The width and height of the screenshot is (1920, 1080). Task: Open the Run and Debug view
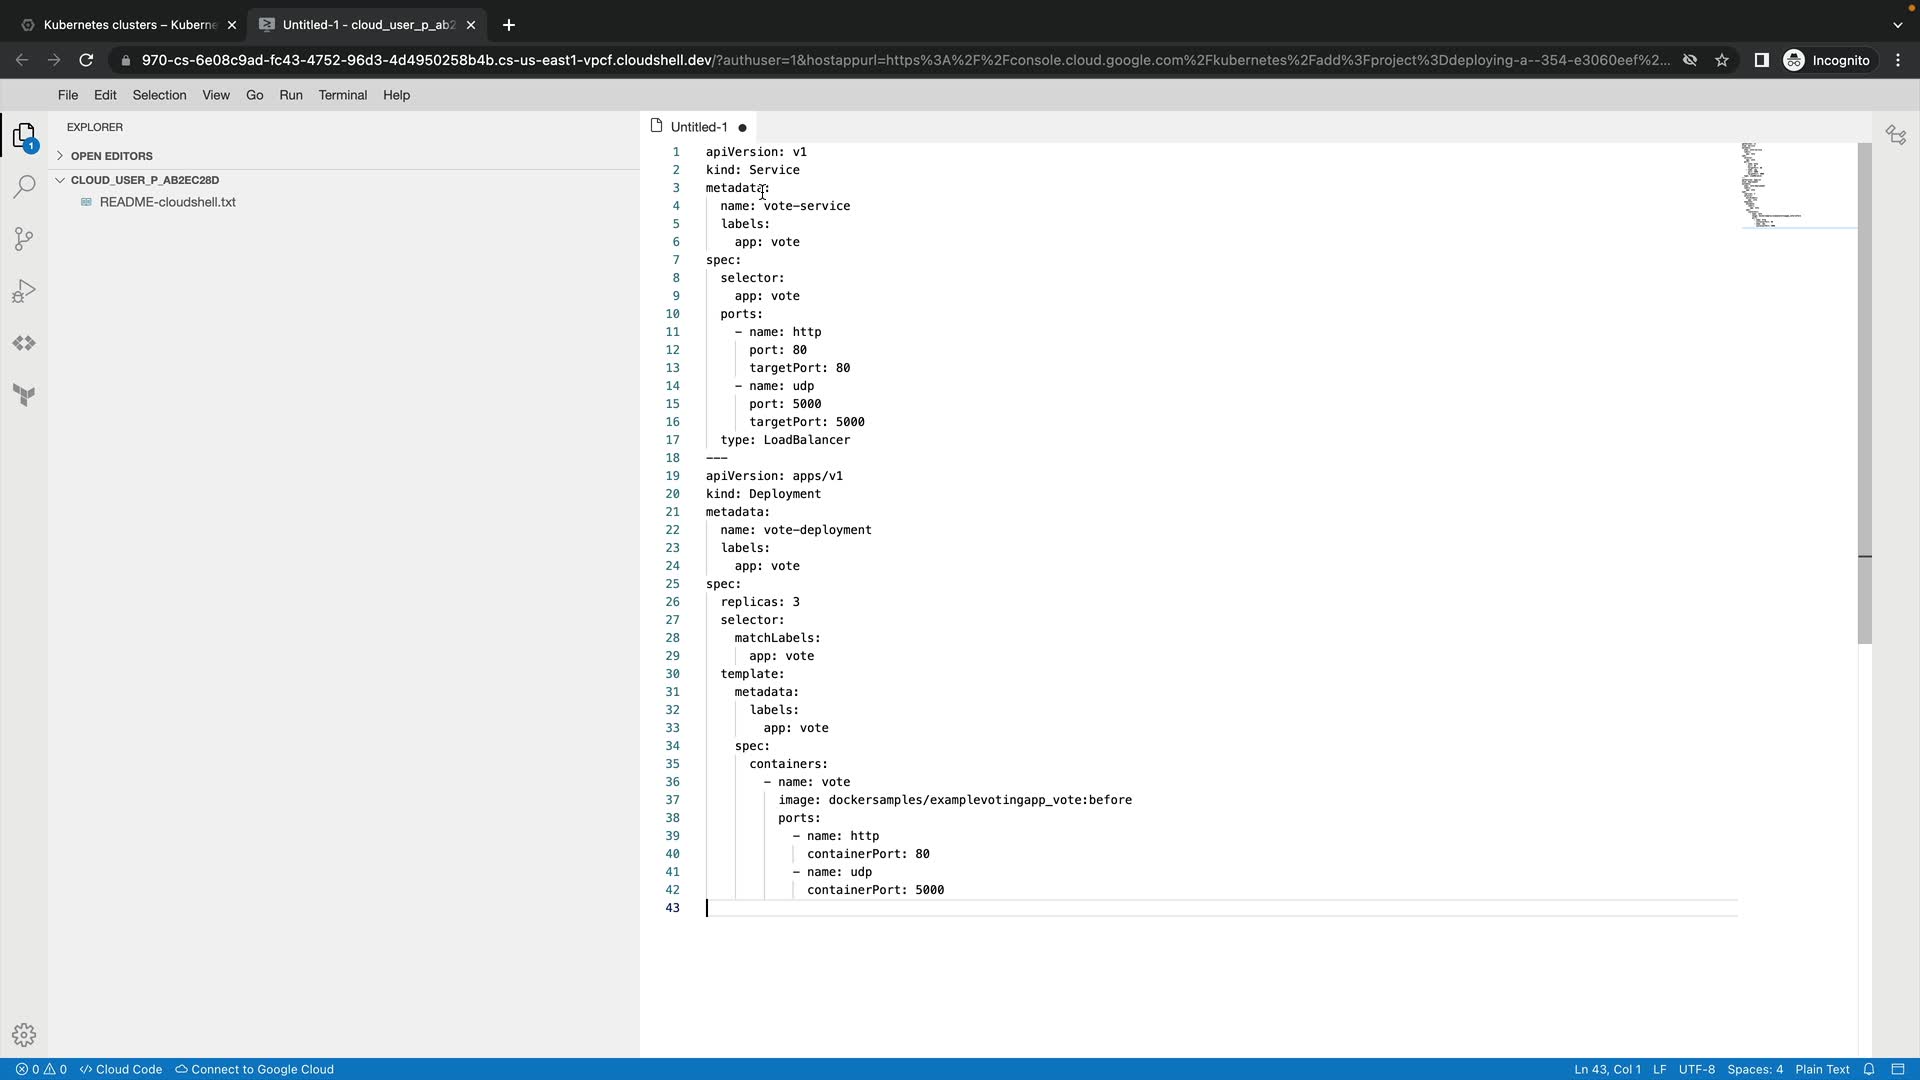[24, 291]
